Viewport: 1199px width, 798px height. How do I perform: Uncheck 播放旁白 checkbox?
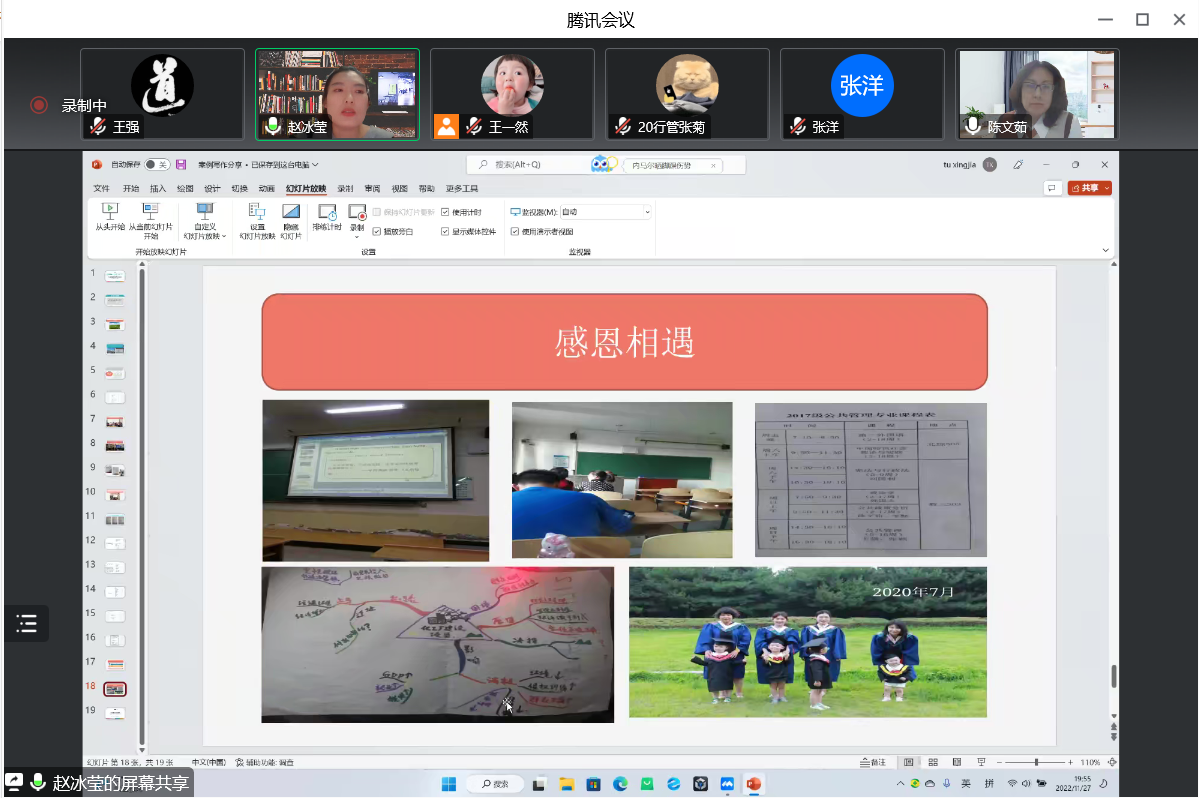(x=377, y=231)
